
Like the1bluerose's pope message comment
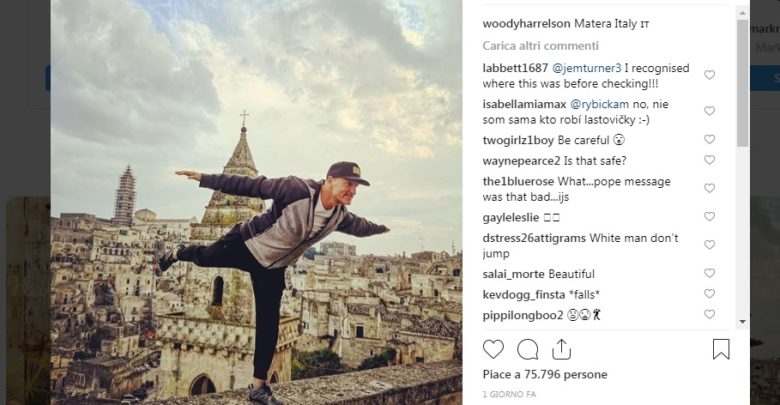coord(709,188)
